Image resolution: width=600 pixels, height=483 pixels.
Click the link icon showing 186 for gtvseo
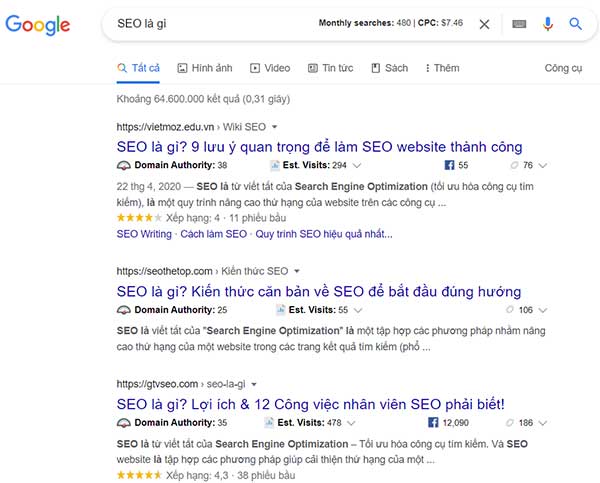[509, 423]
